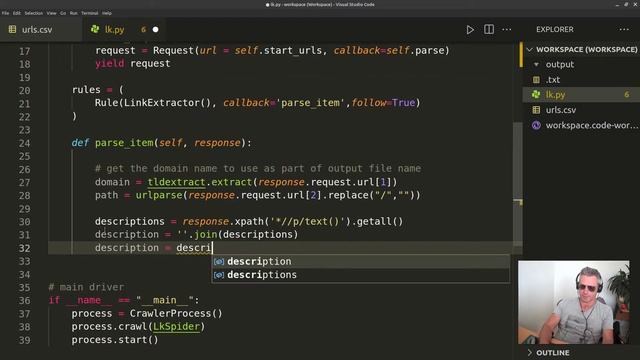Open the File menu
This screenshot has width=640, height=360.
pyautogui.click(x=5, y=13)
